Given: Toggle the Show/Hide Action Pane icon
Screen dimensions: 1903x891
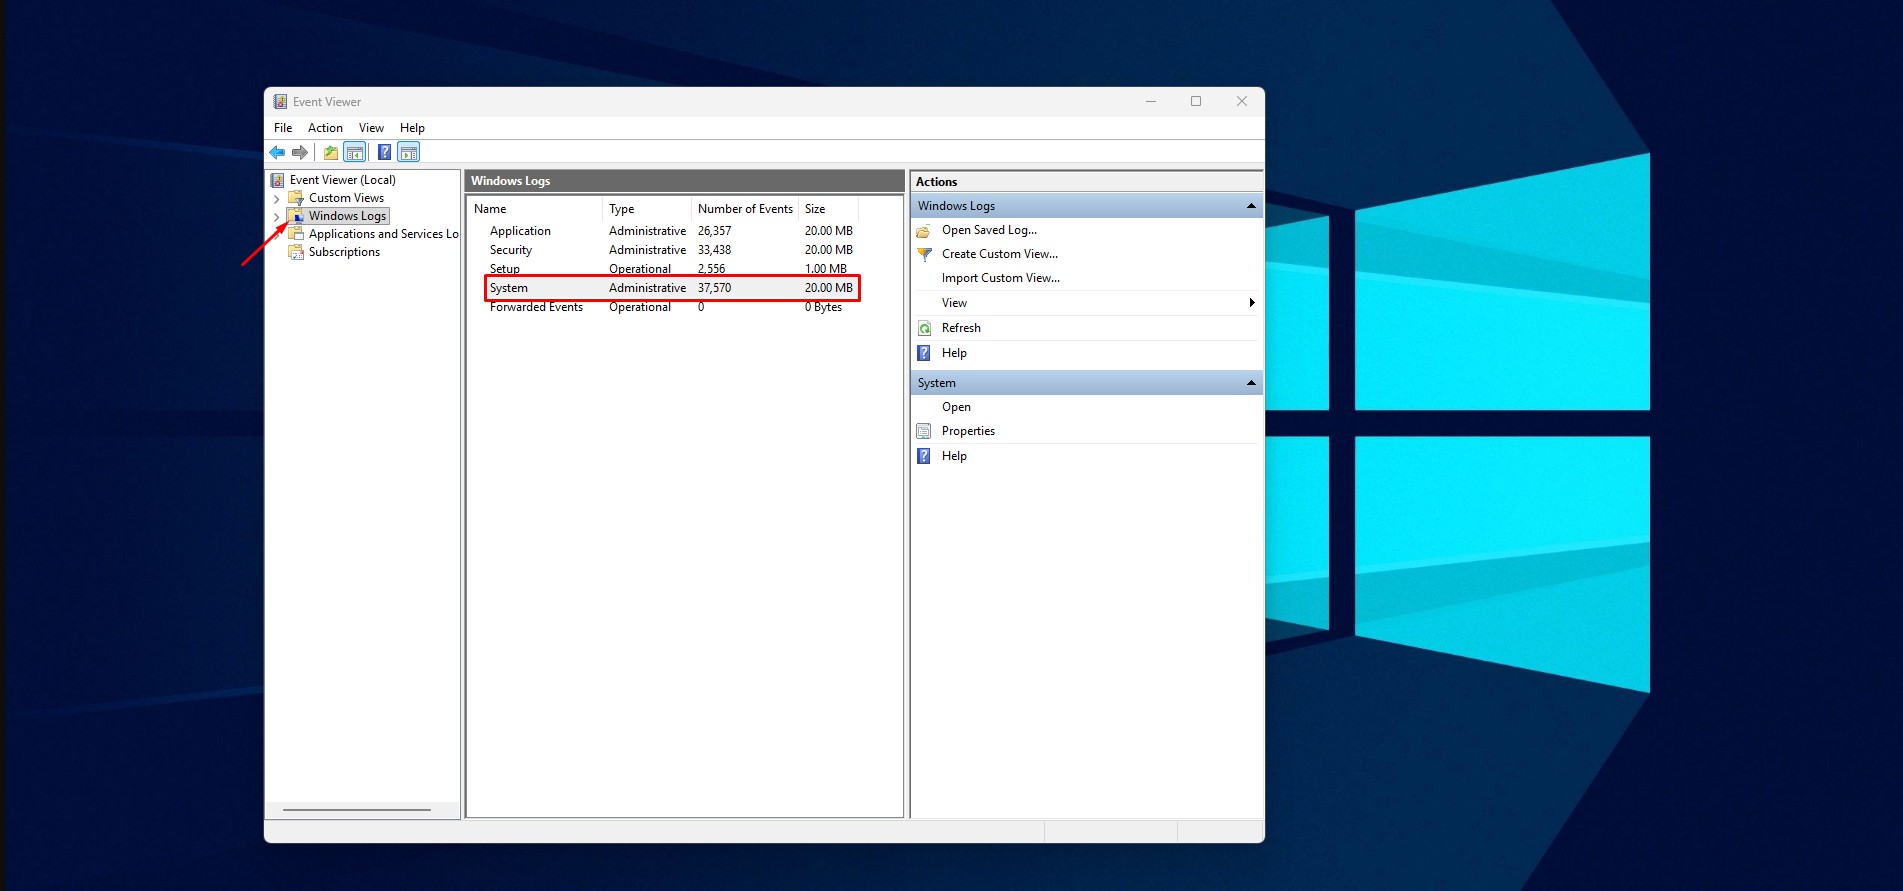Looking at the screenshot, I should [408, 152].
